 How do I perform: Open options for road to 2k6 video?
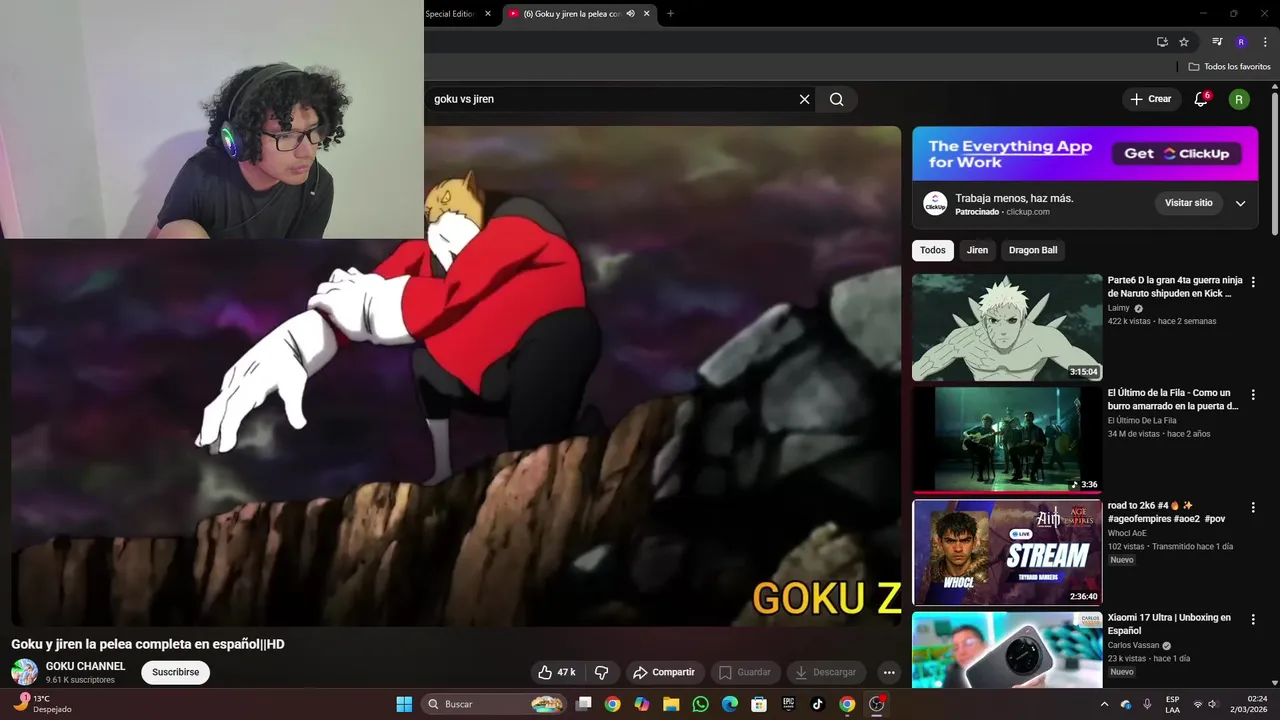click(x=1253, y=507)
